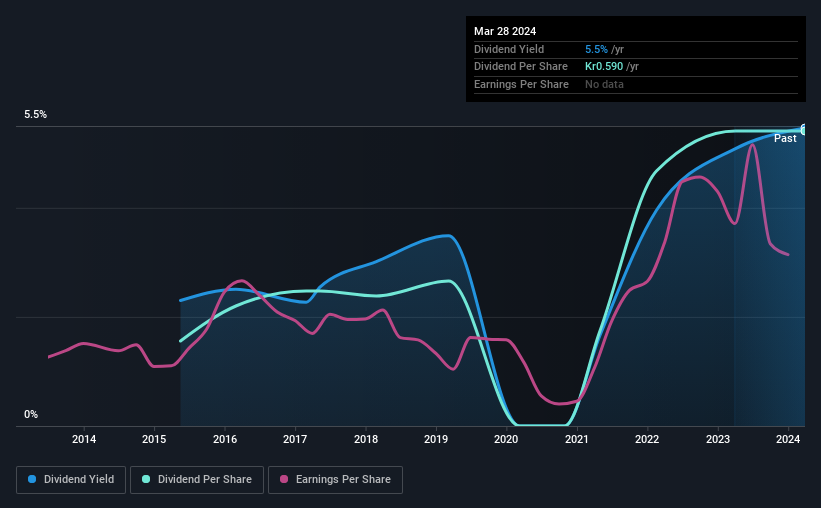Click the 'No data' tooltip value
Screen dimensions: 821x508
click(x=604, y=84)
